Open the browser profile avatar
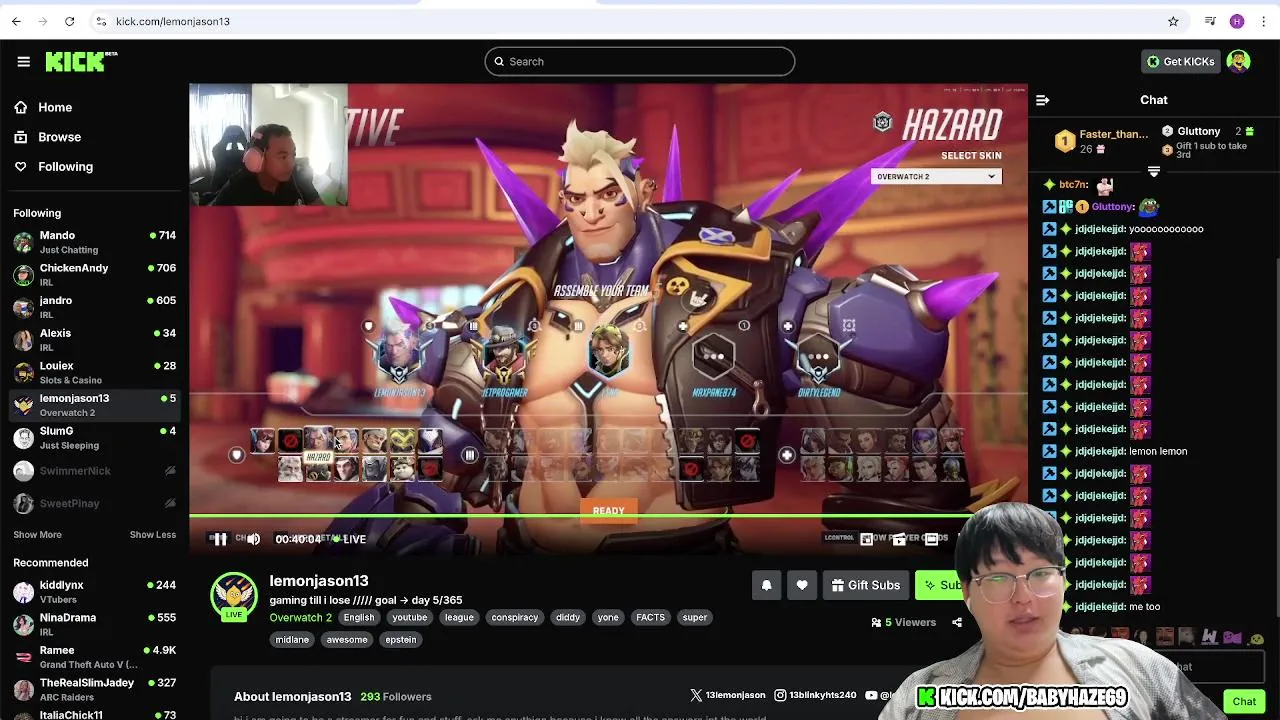1280x720 pixels. click(1237, 21)
